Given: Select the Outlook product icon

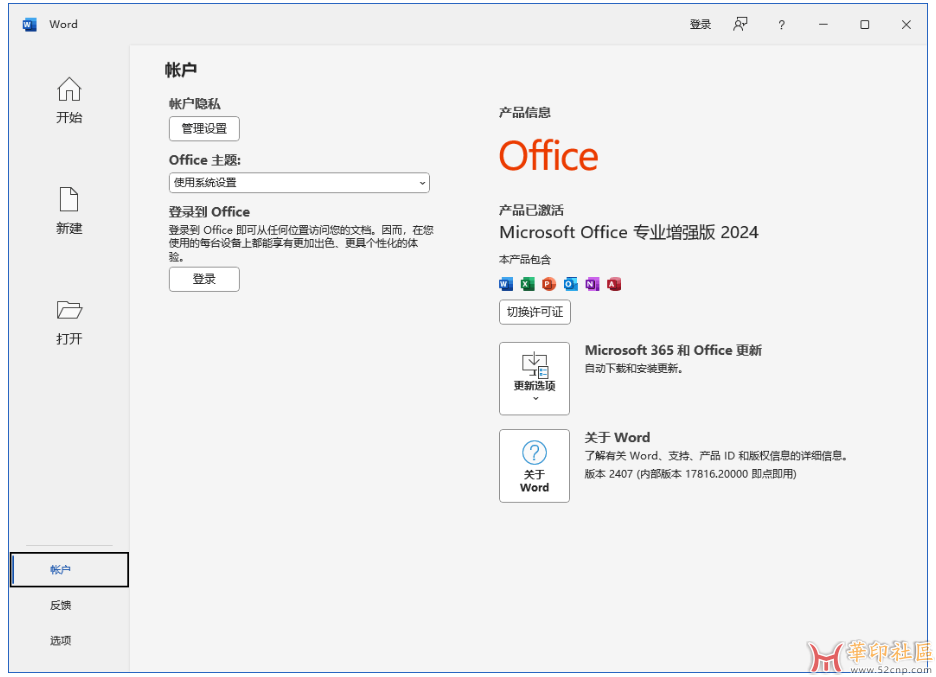Looking at the screenshot, I should pos(570,284).
